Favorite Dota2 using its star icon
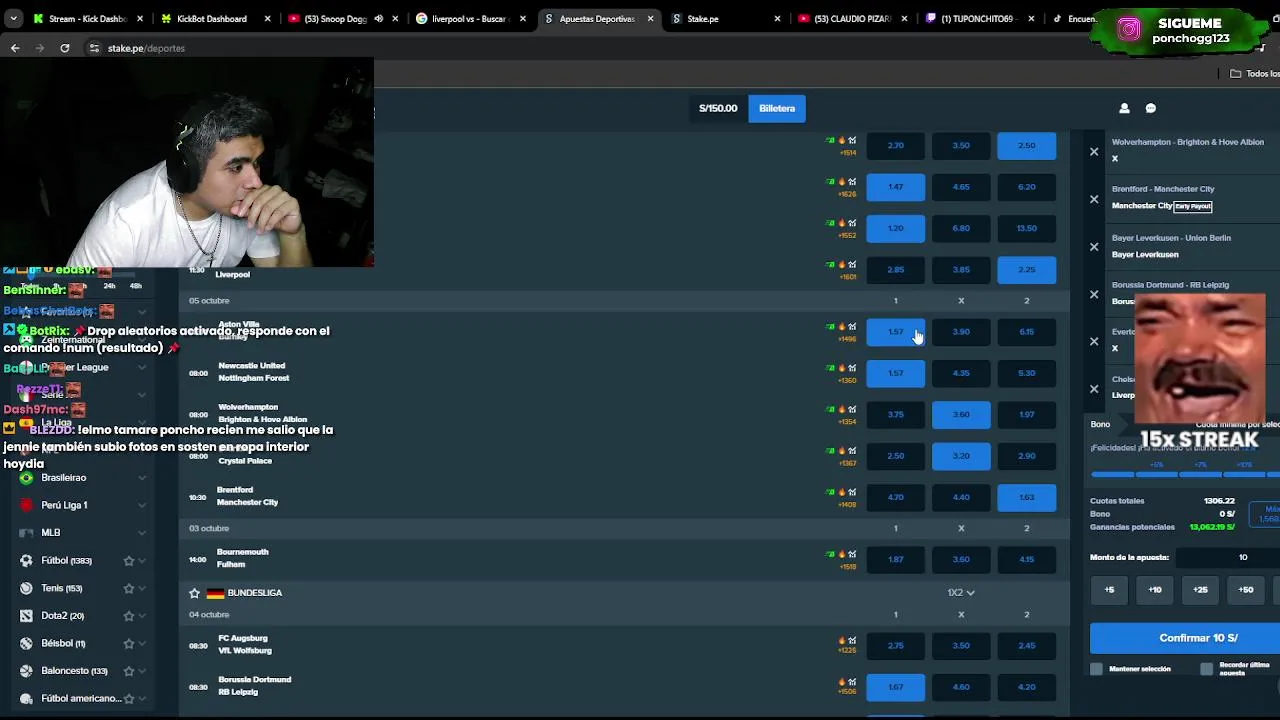This screenshot has height=720, width=1280. click(x=128, y=616)
